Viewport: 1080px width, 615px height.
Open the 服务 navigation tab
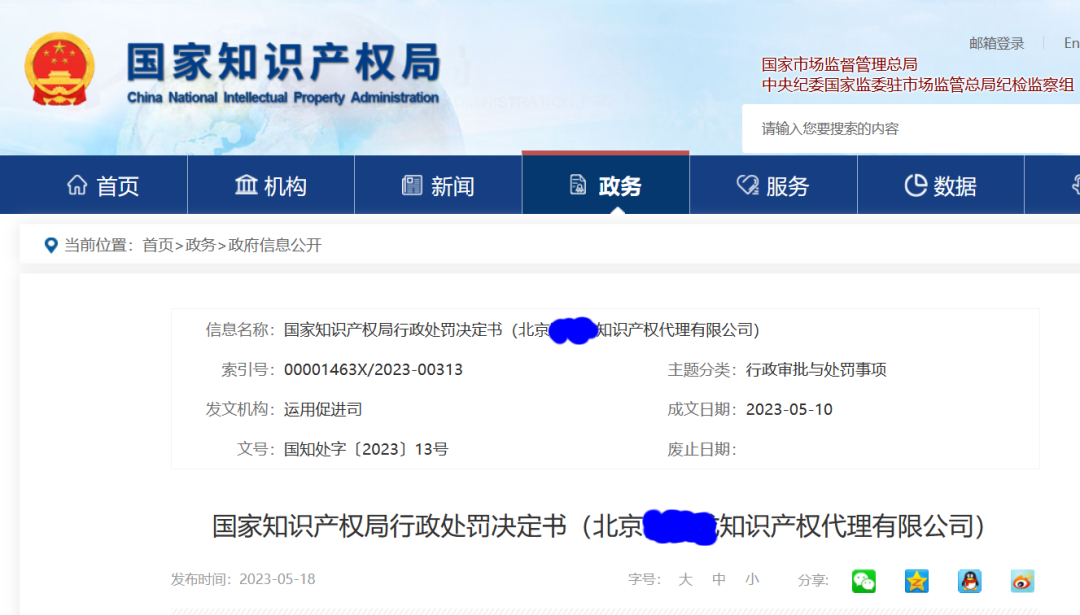(773, 185)
